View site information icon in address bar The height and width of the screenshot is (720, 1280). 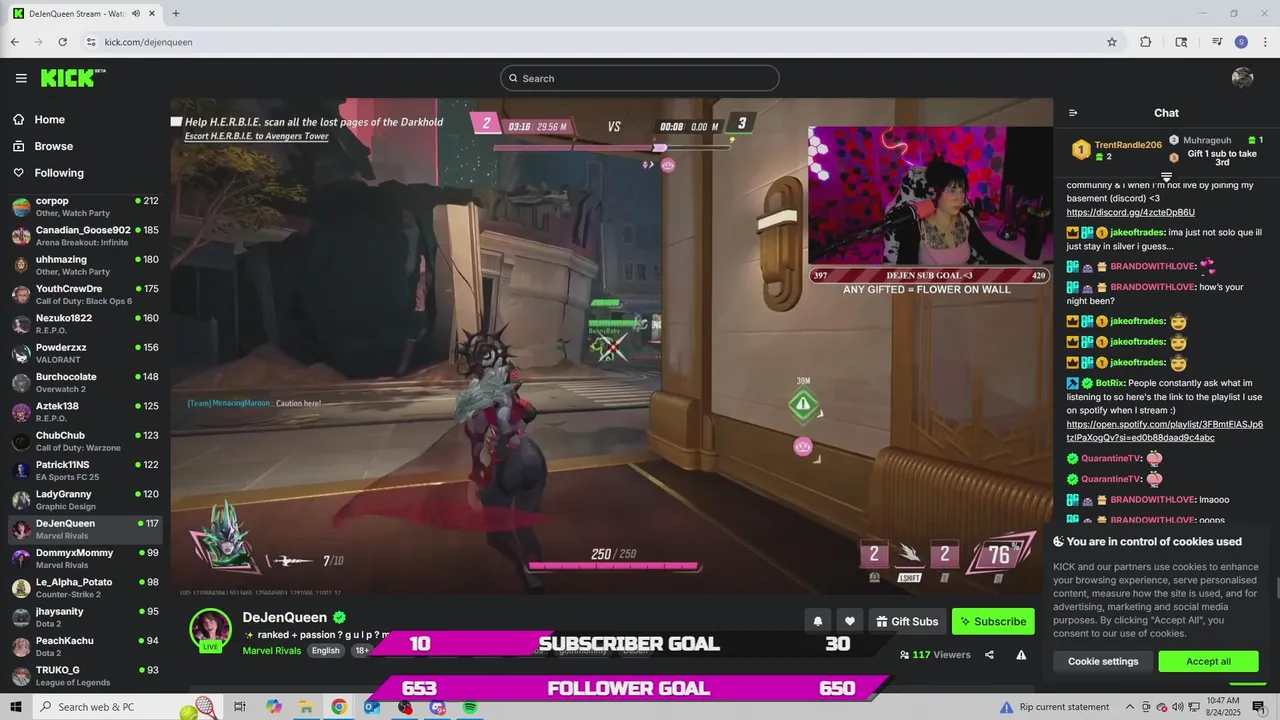coord(91,42)
